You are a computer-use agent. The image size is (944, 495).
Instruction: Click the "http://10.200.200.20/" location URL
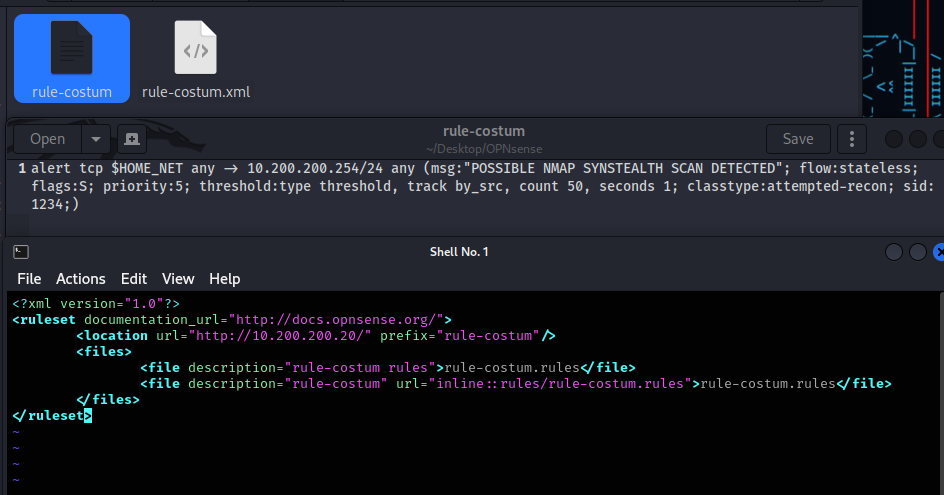[x=280, y=335]
